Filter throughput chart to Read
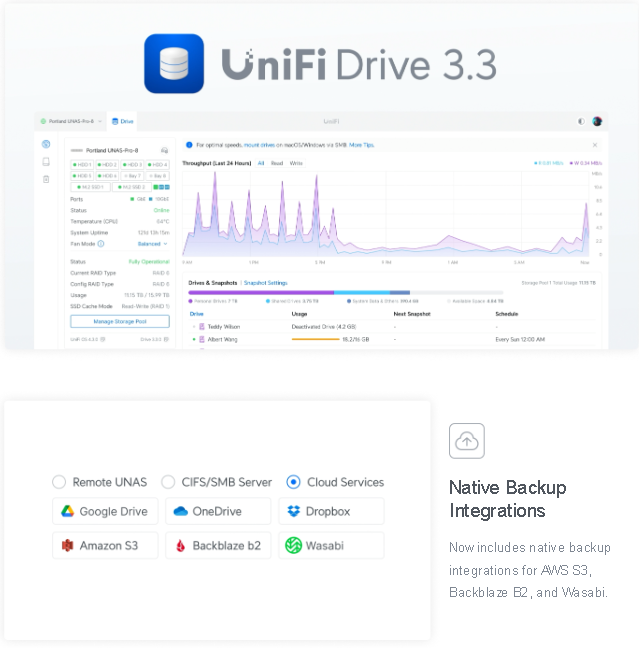Viewport: 639px width, 648px height. coord(277,163)
